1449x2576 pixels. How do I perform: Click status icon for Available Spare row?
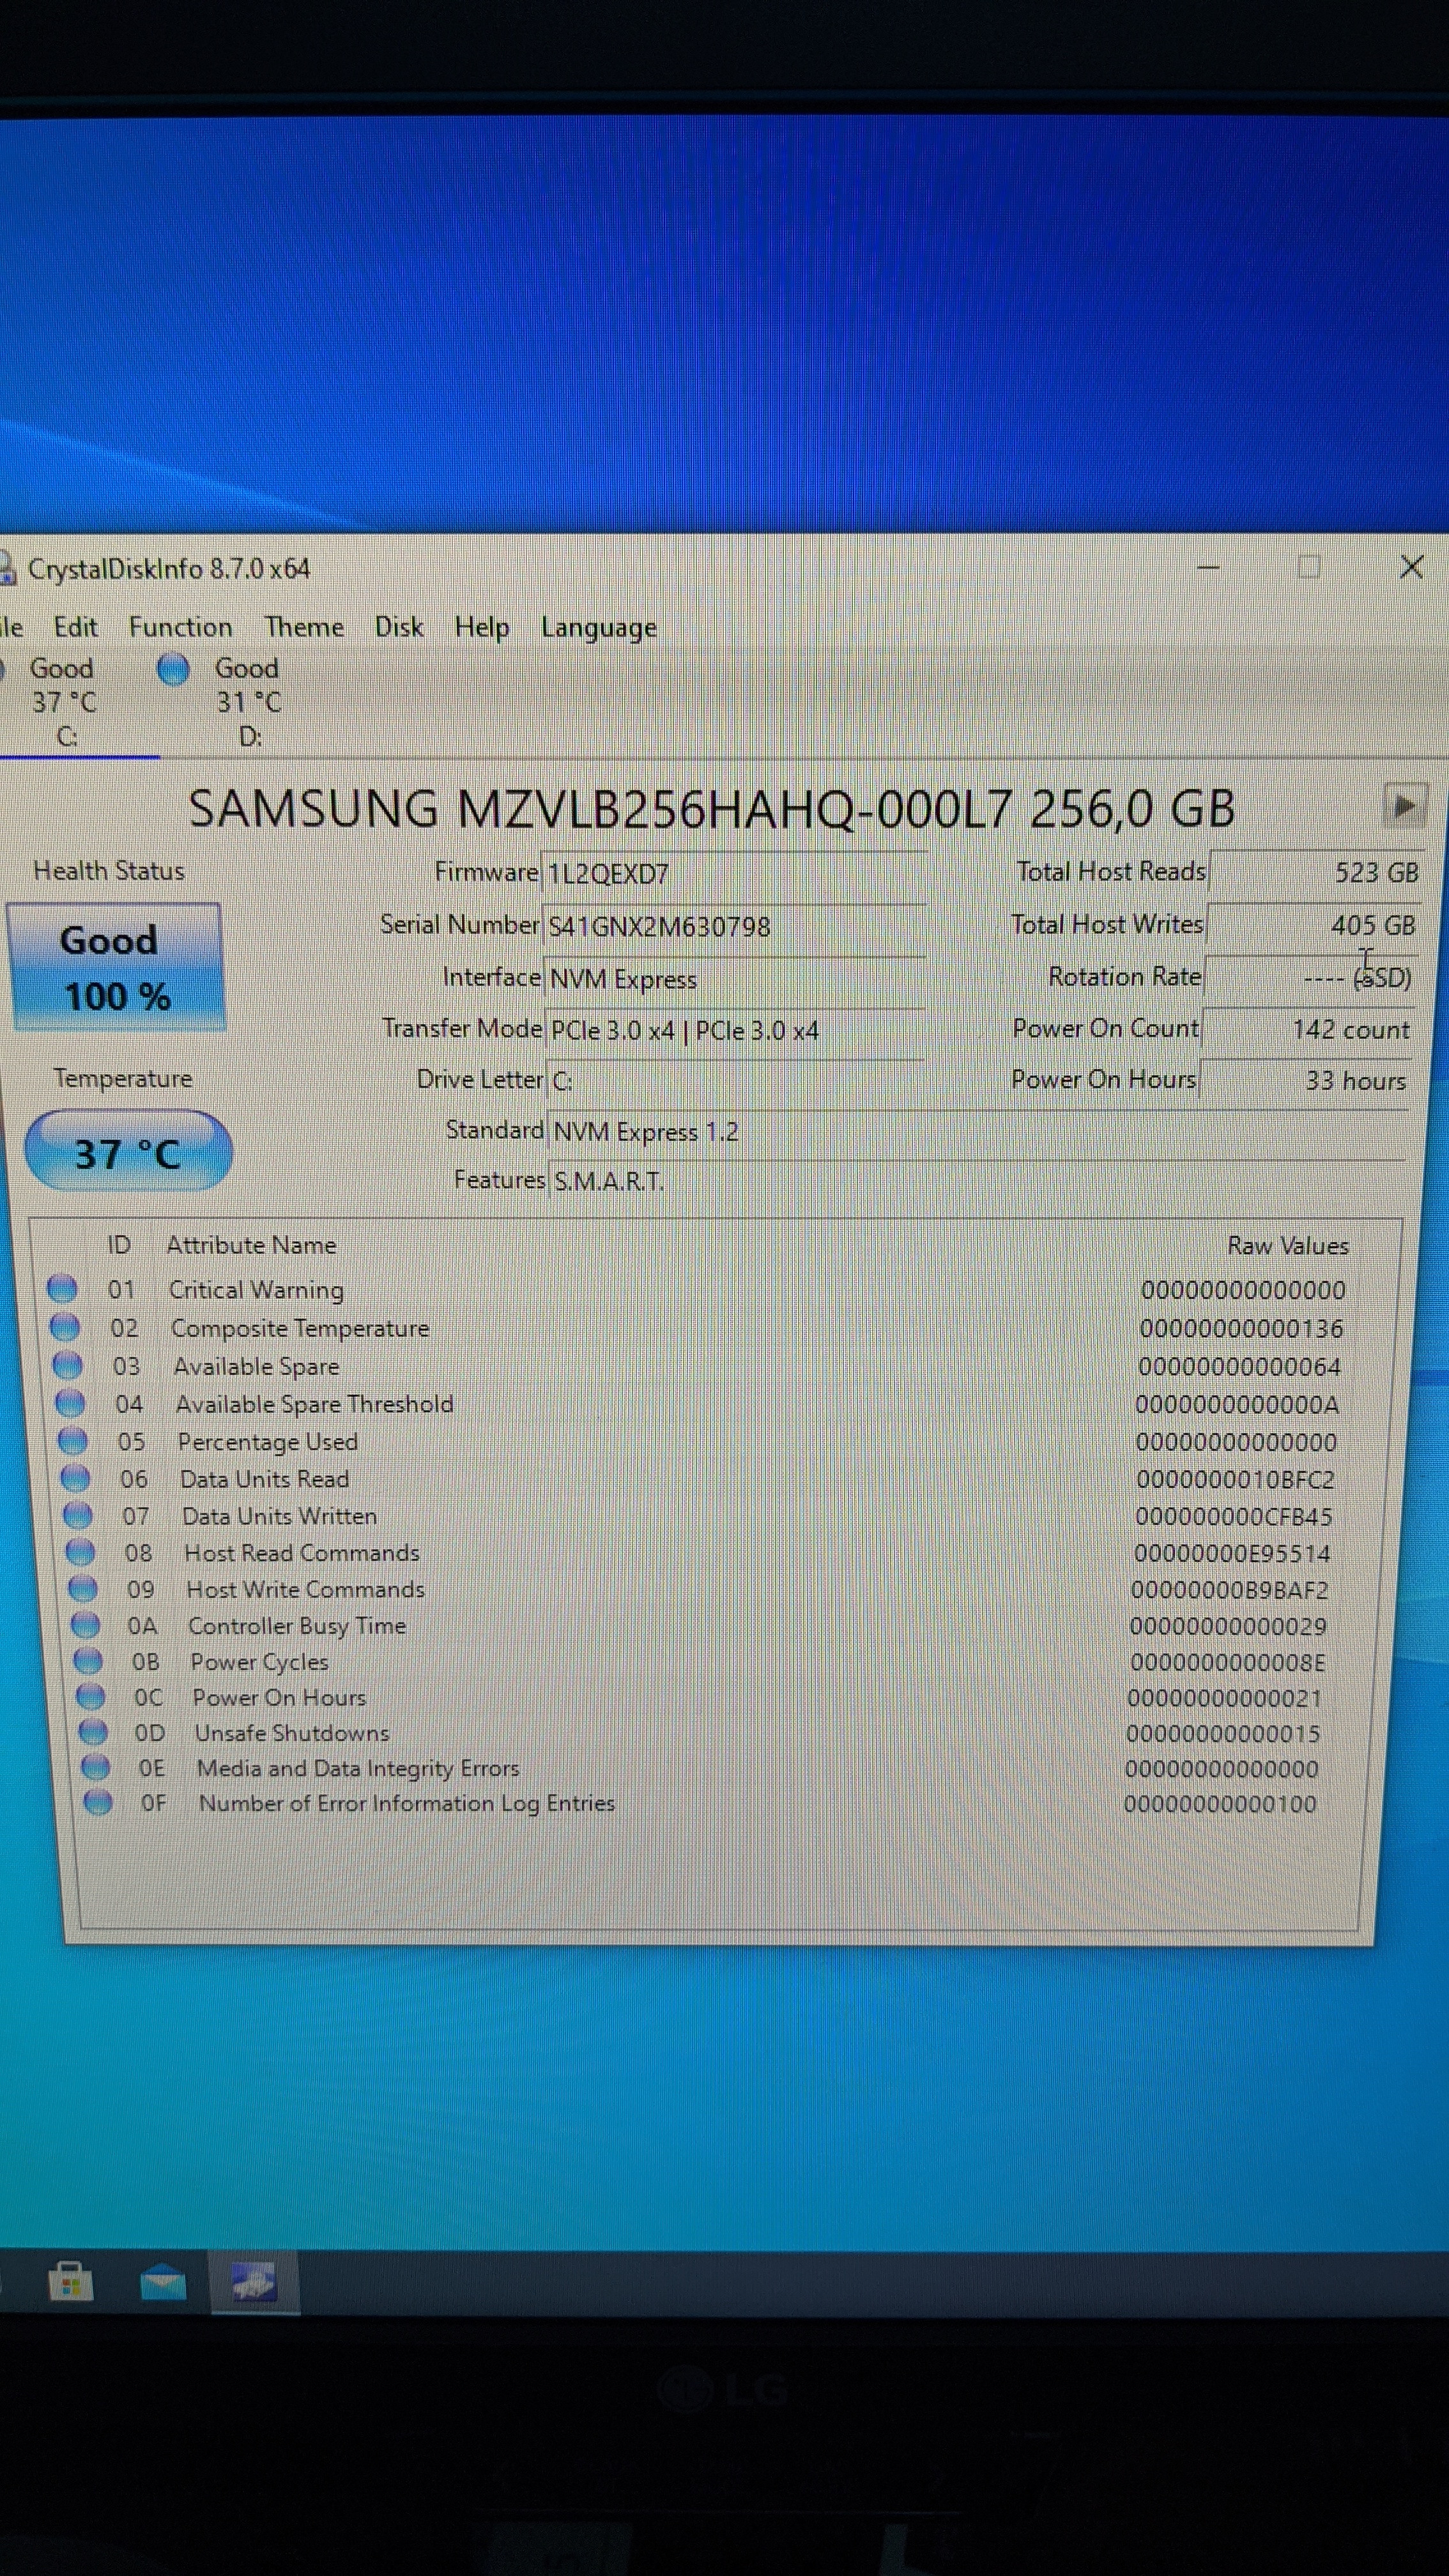click(68, 1364)
